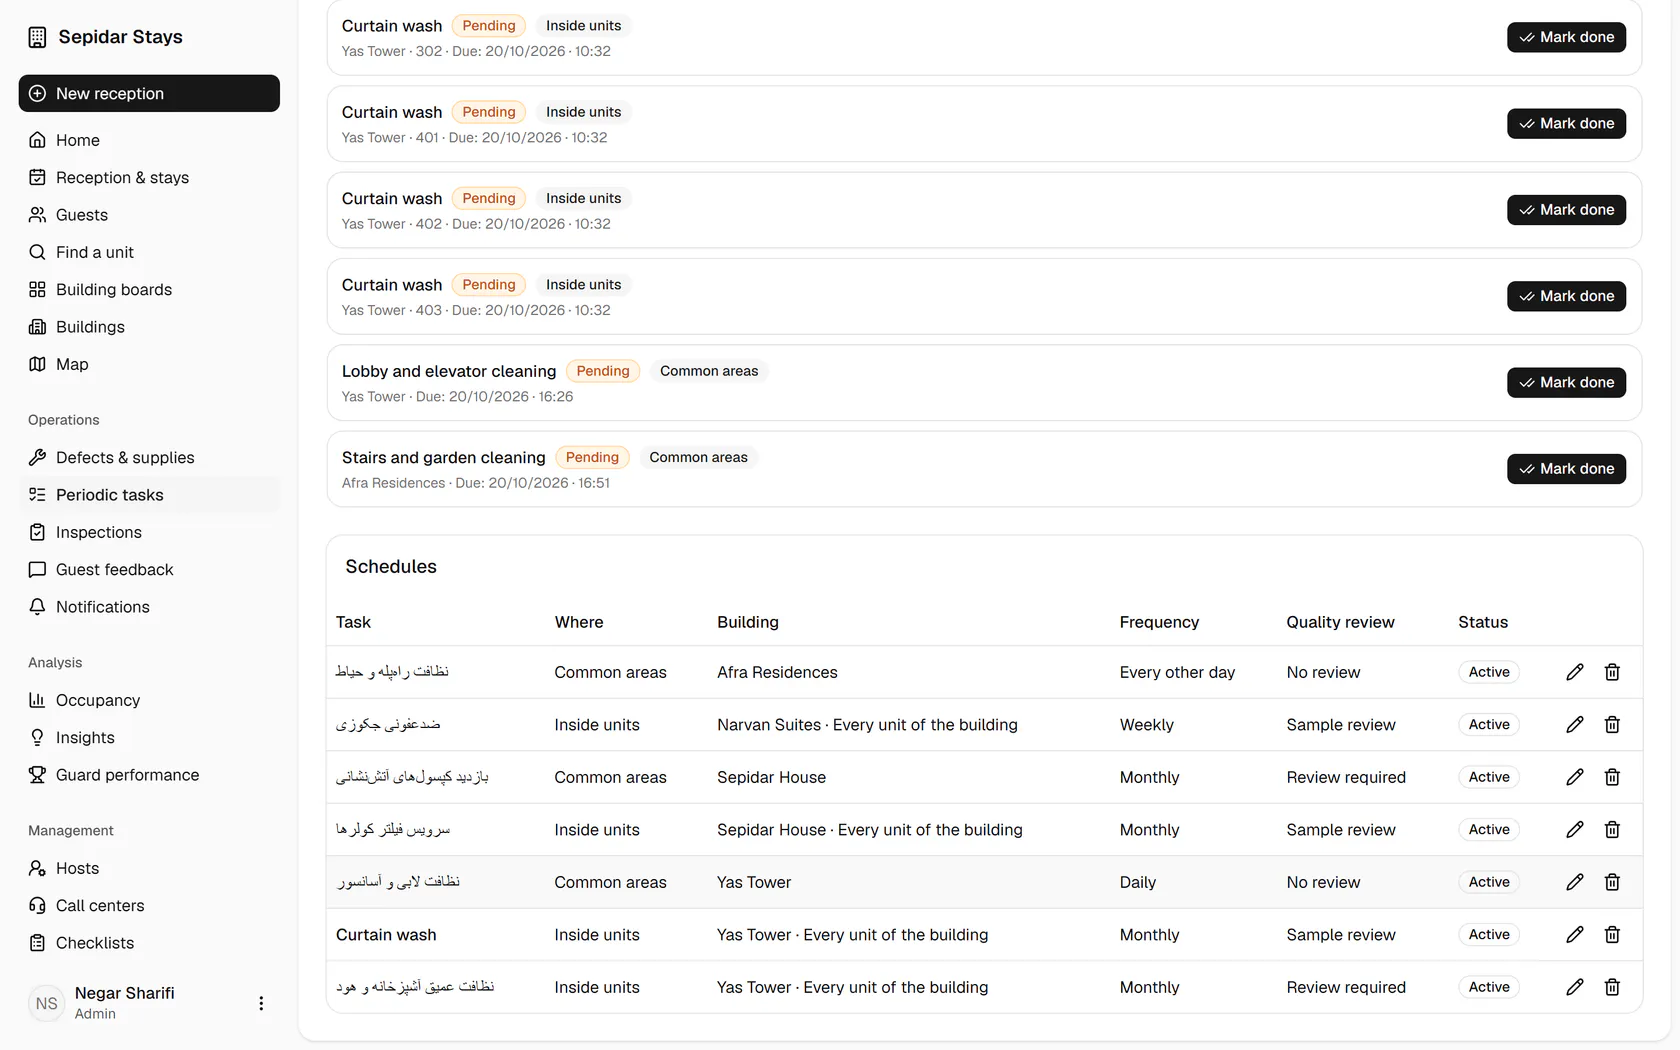The width and height of the screenshot is (1680, 1050).
Task: Click the Frequency column header
Action: pos(1159,622)
